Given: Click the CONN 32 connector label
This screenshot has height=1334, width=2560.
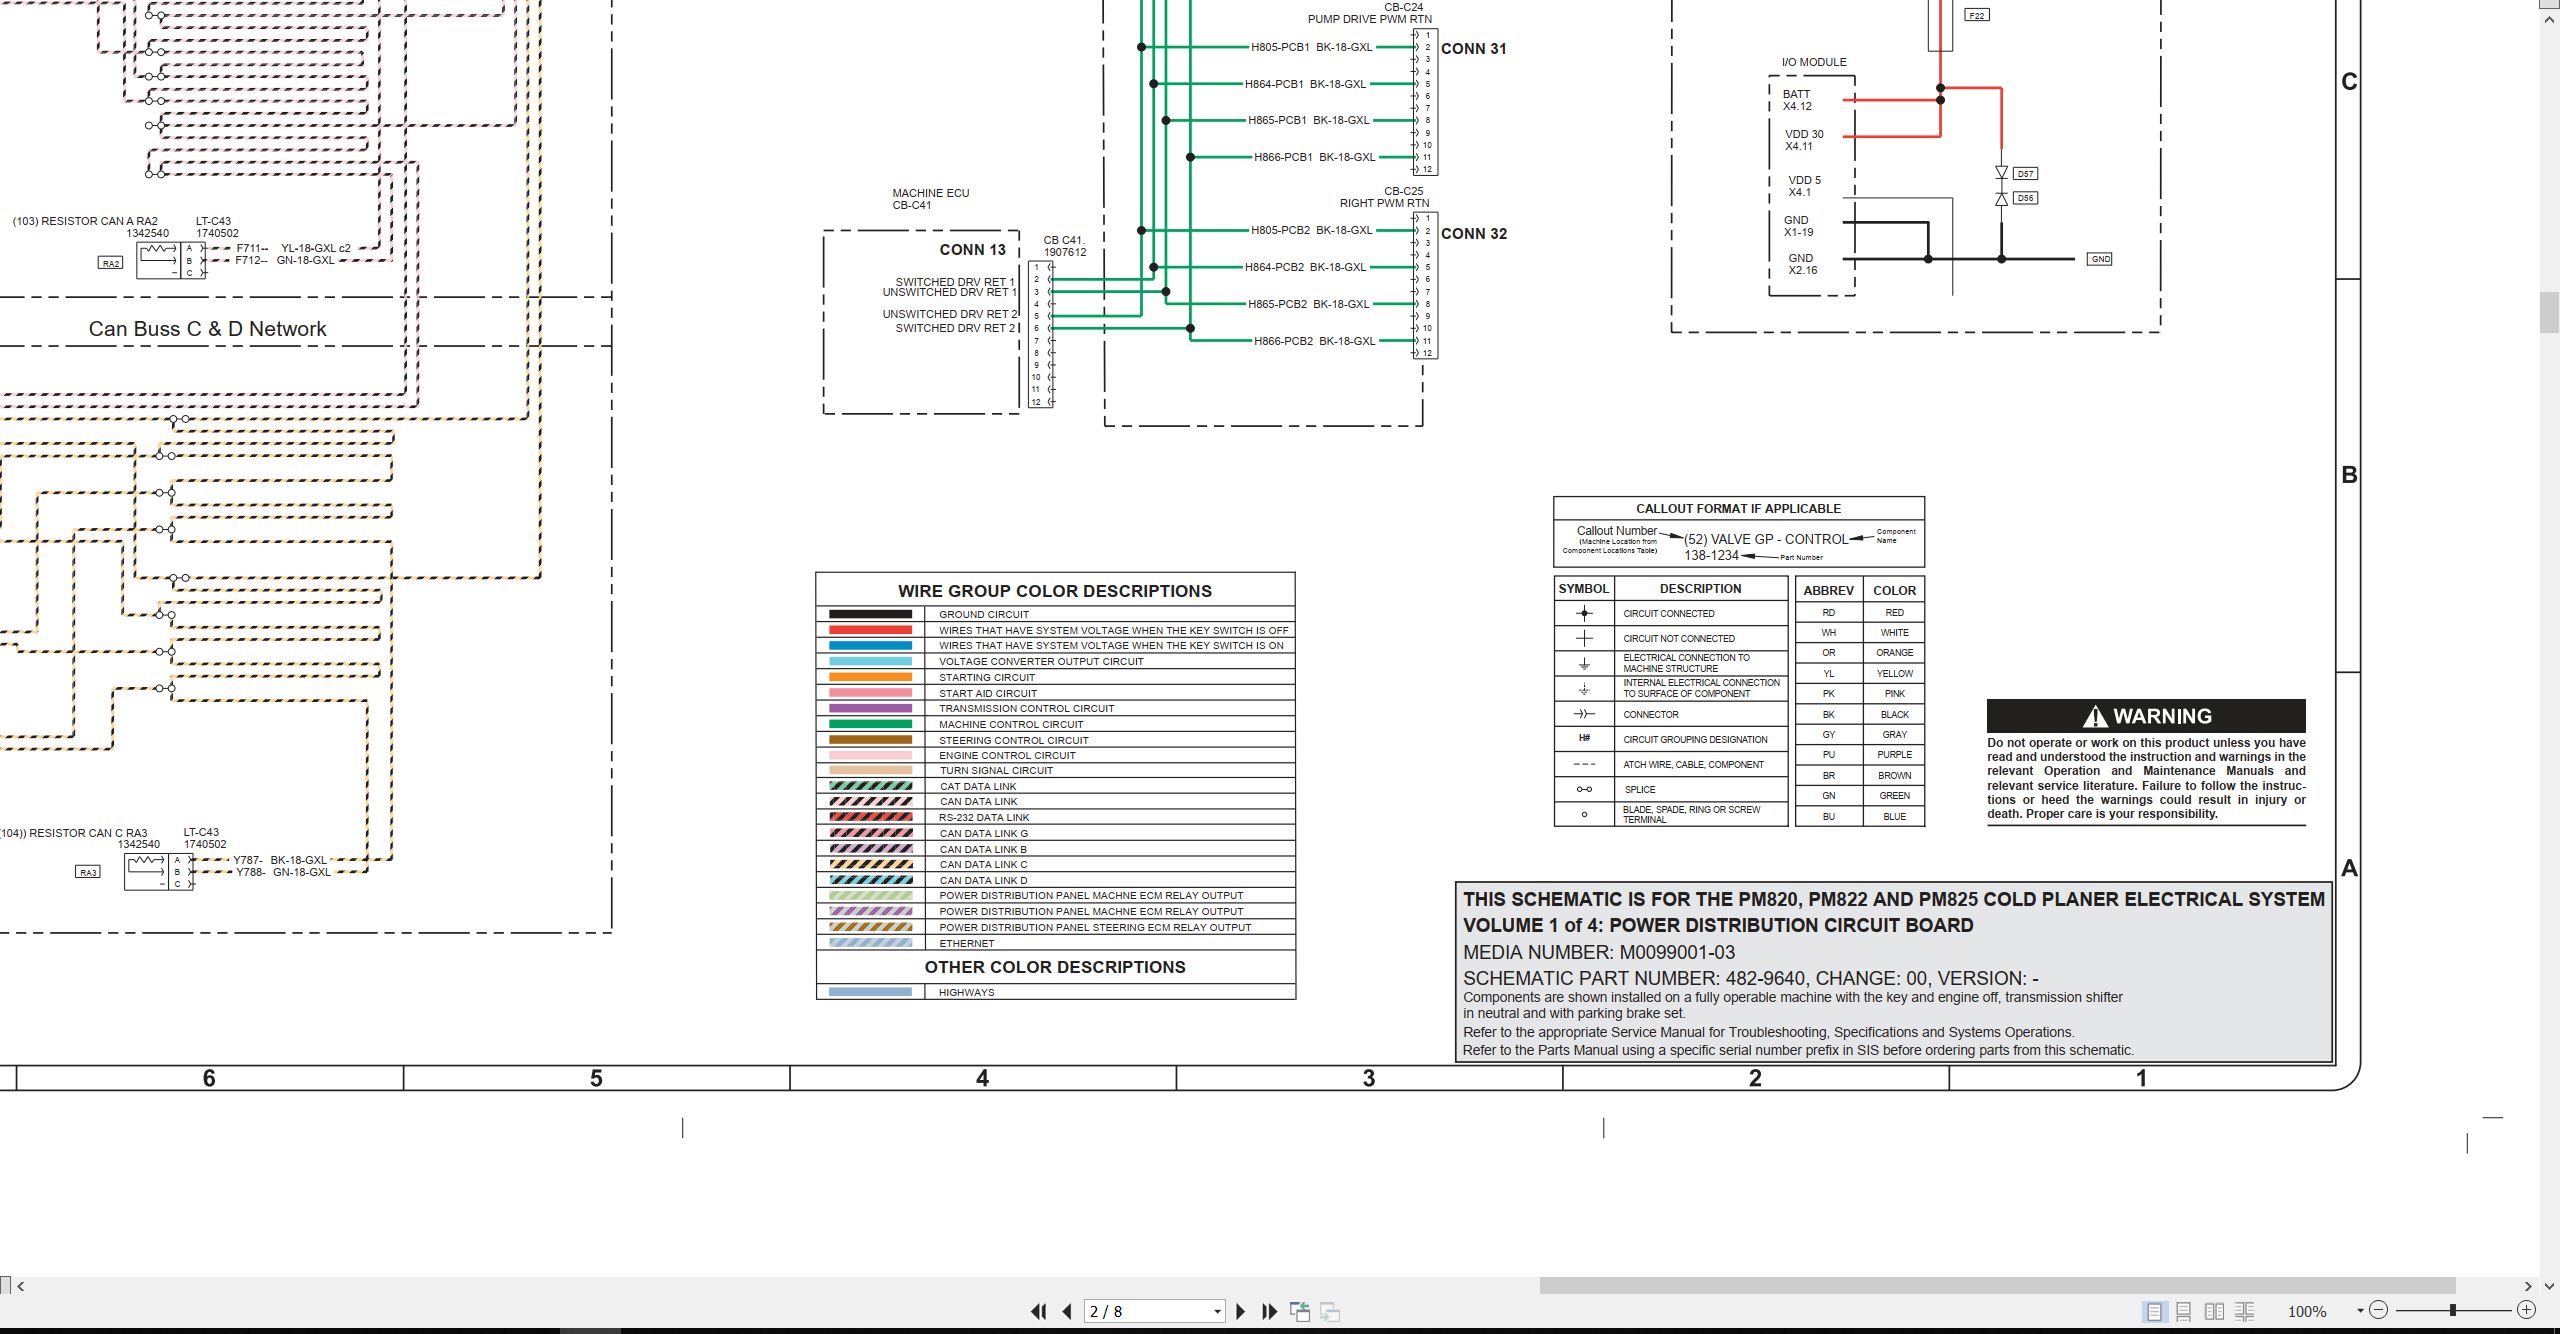Looking at the screenshot, I should pos(1473,234).
